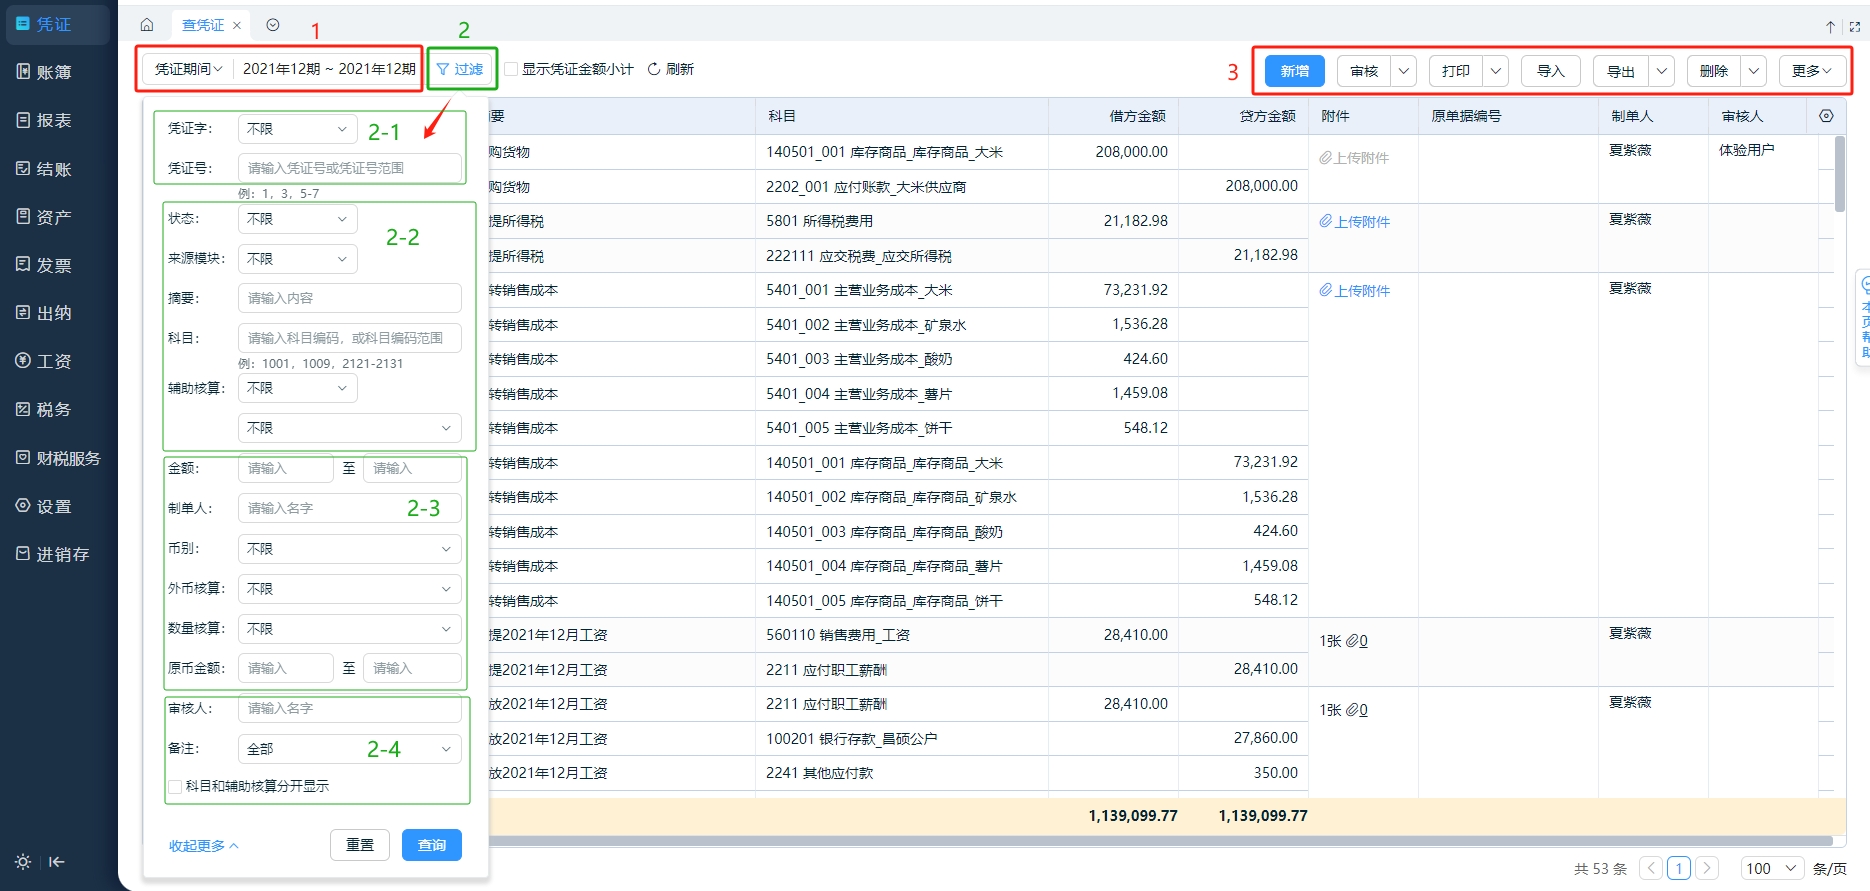Click the 导入 button
Screen dimensions: 1870x891
[x=1551, y=71]
